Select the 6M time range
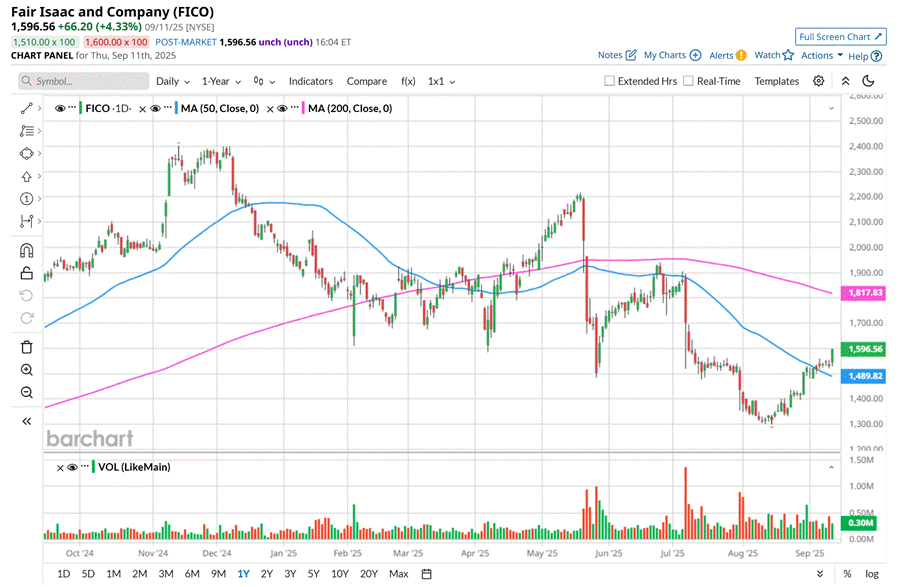The height and width of the screenshot is (587, 903). [192, 574]
